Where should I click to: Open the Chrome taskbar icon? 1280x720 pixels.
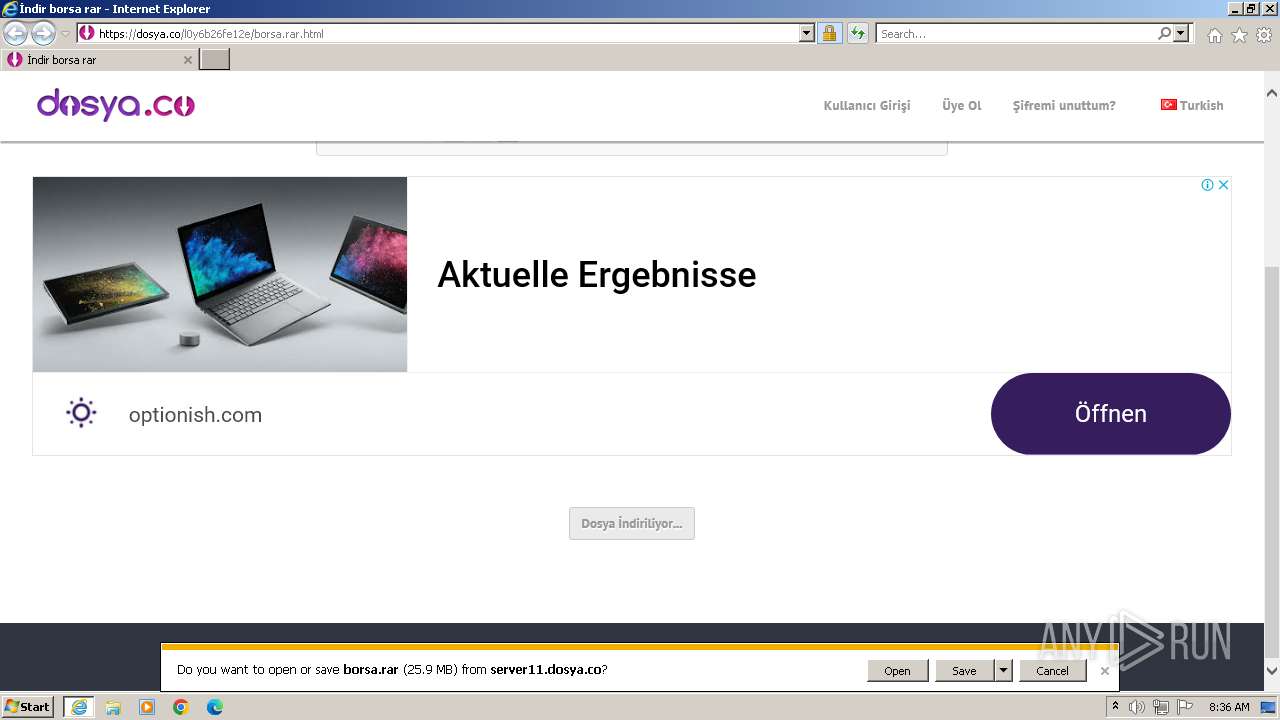tap(181, 707)
